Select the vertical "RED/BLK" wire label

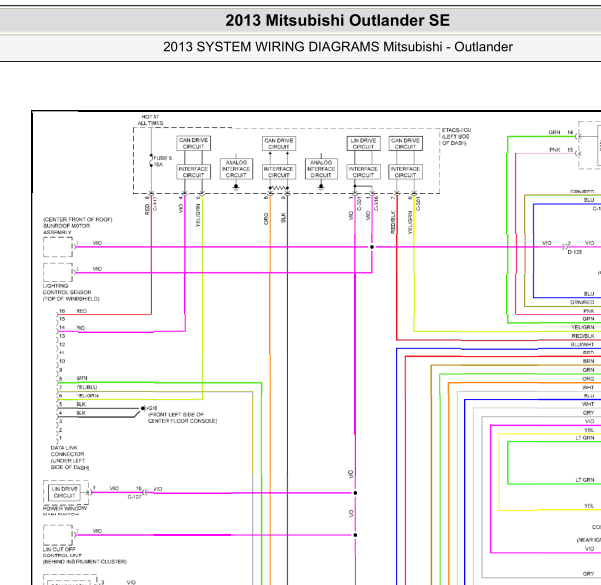point(393,222)
